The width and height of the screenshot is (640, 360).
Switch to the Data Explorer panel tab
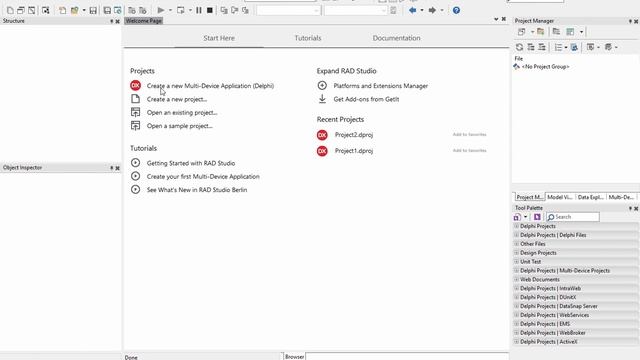pos(590,197)
